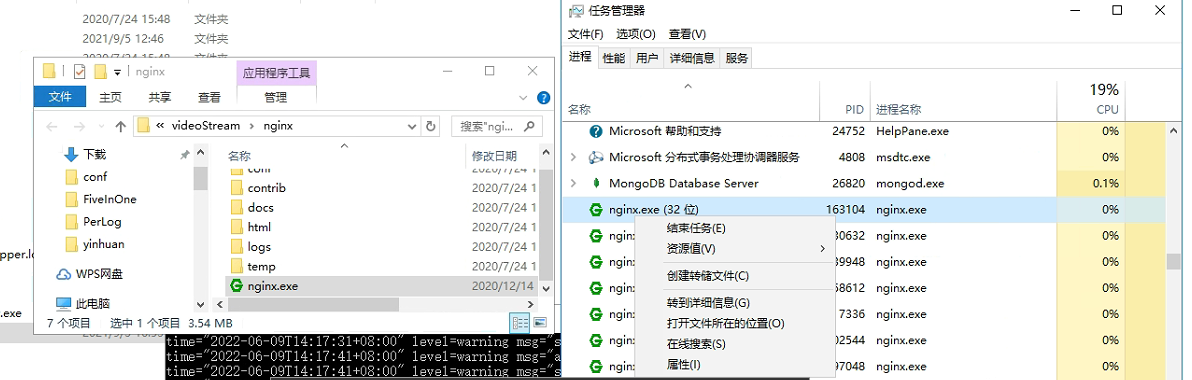Click the logs folder icon
1192x380 pixels.
(236, 247)
